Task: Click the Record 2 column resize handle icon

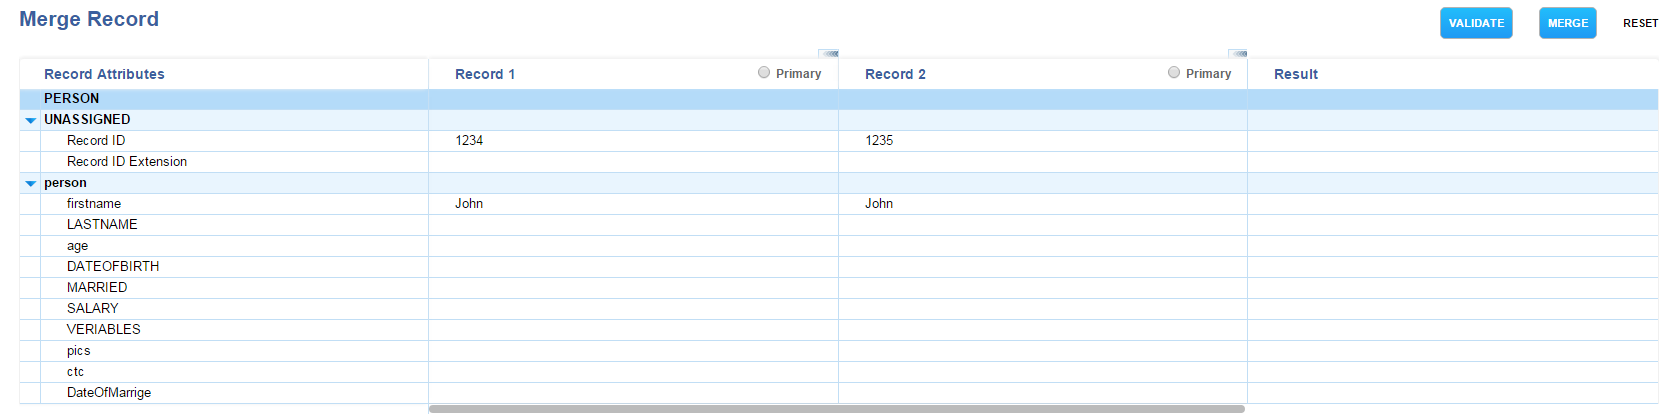Action: coord(1238,53)
